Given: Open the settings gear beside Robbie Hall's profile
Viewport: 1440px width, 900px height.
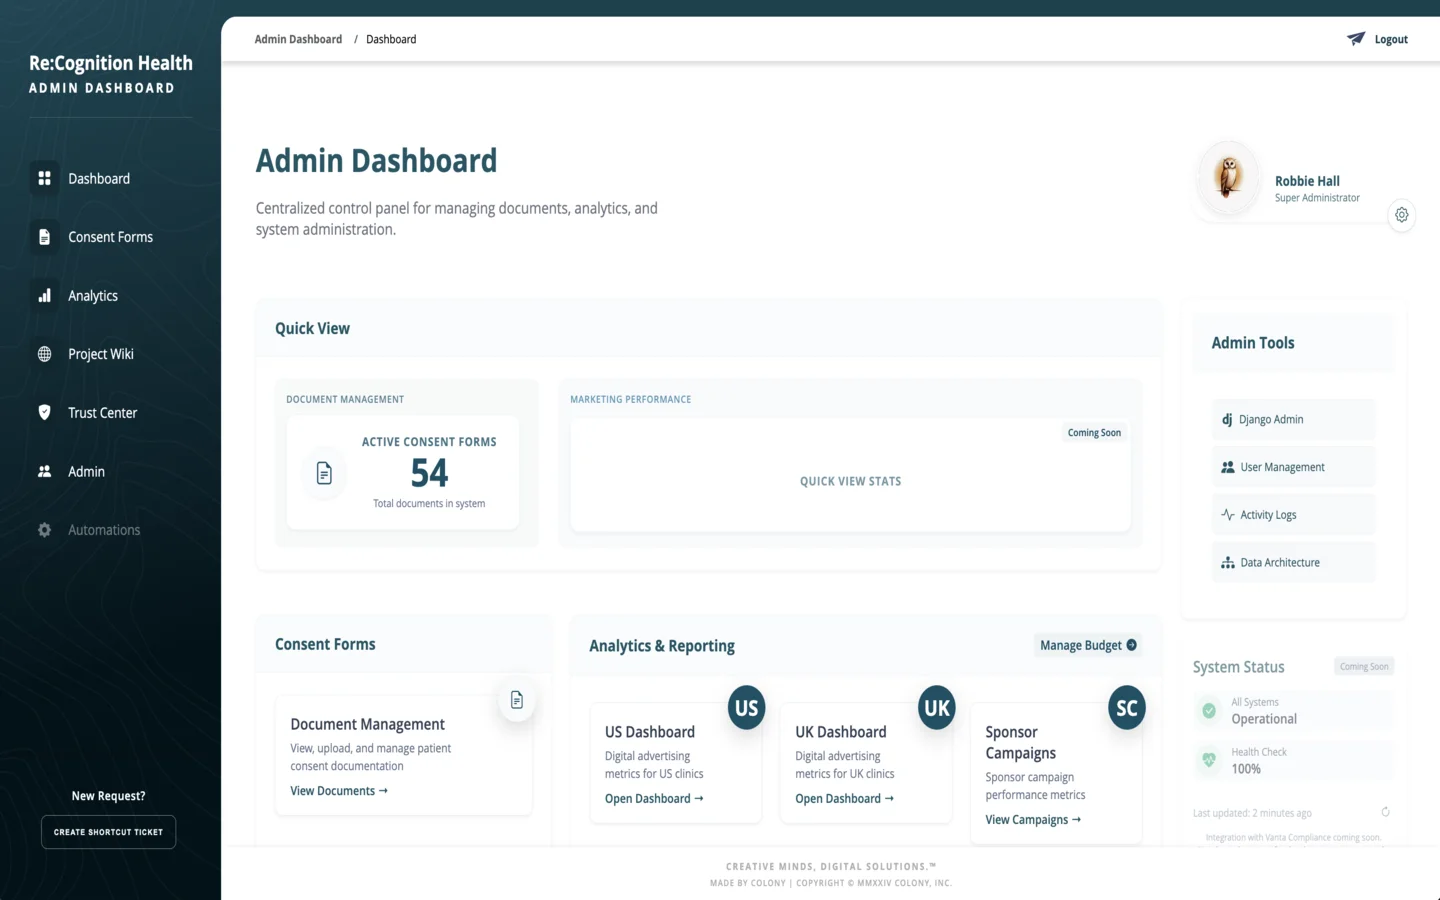Looking at the screenshot, I should coord(1401,215).
